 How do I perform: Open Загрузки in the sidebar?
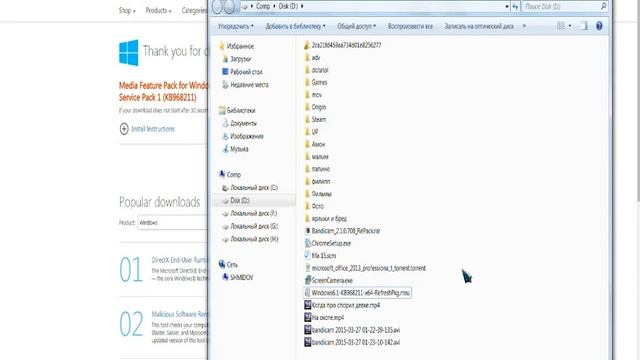[240, 59]
